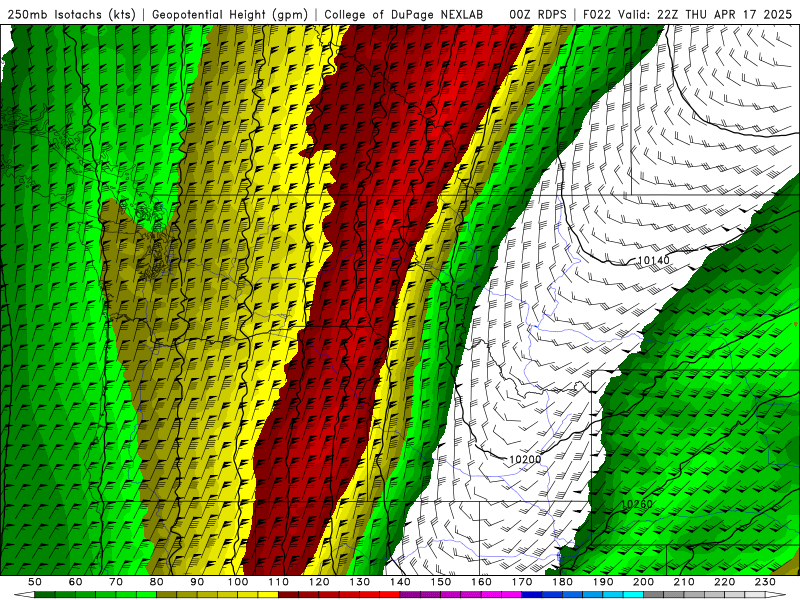Click the 140 value on the color scale
Viewport: 800px width, 600px height.
[400, 582]
